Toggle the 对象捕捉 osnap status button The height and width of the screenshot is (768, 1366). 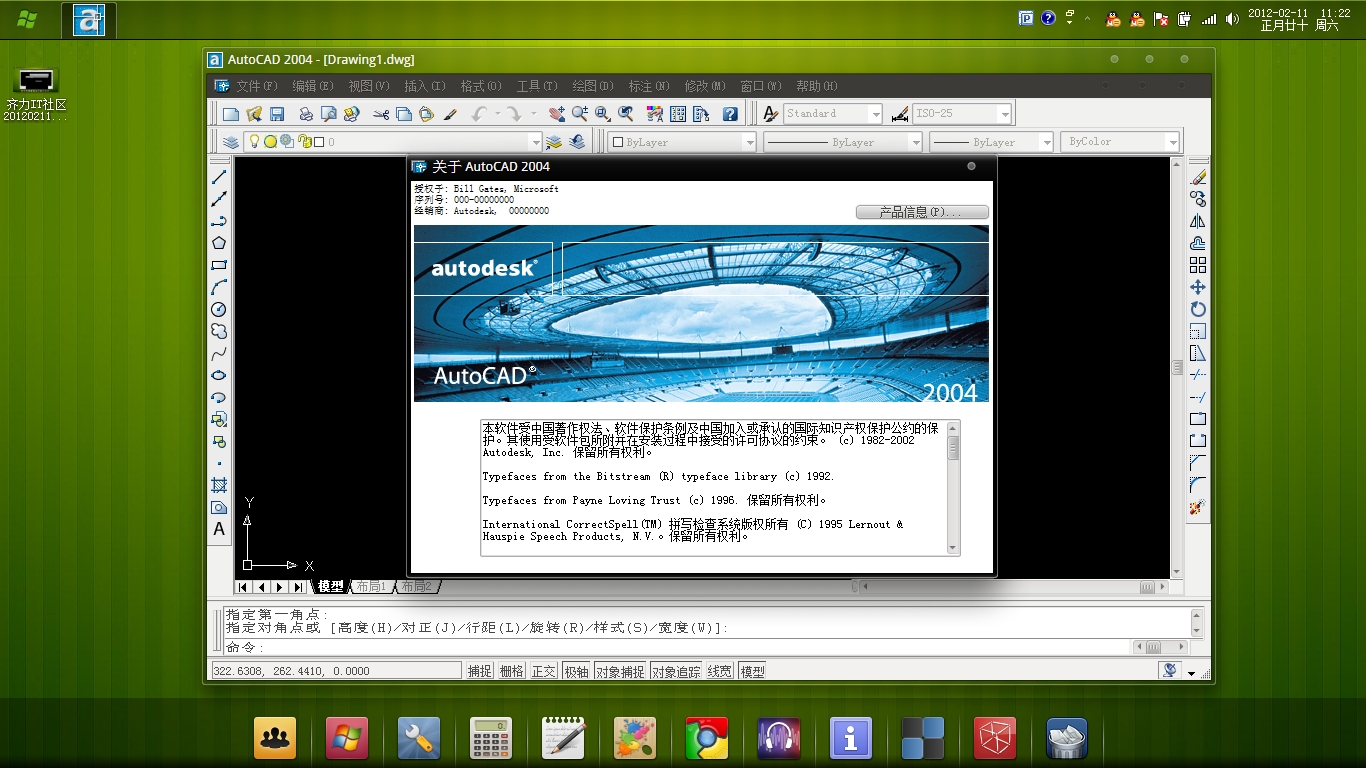[620, 672]
